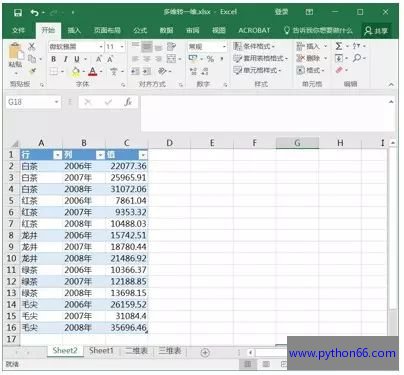This screenshot has height=375, width=404.
Task: Switch to Sheet1 worksheet tab
Action: point(101,351)
